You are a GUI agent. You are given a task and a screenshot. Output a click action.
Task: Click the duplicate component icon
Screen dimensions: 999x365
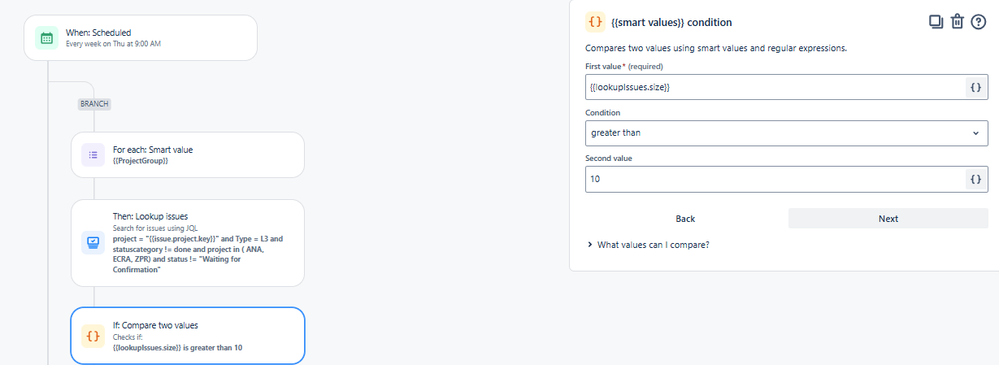(935, 22)
